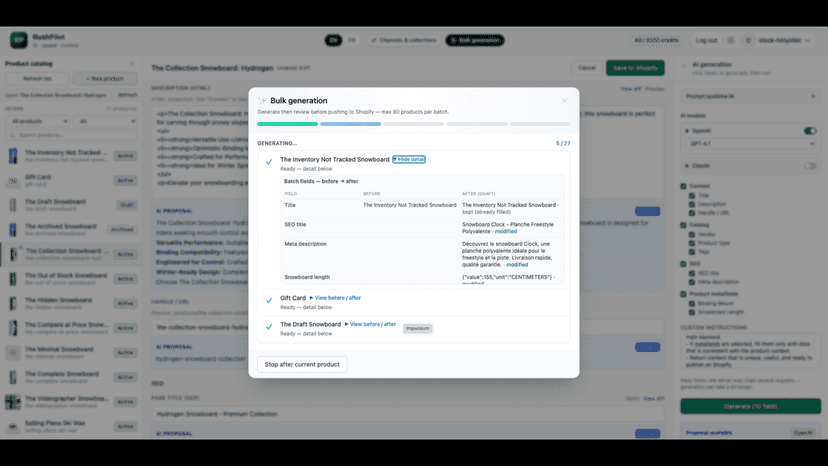Viewport: 828px width, 466px height.
Task: Click the Snowboard length field row
Action: pos(422,277)
